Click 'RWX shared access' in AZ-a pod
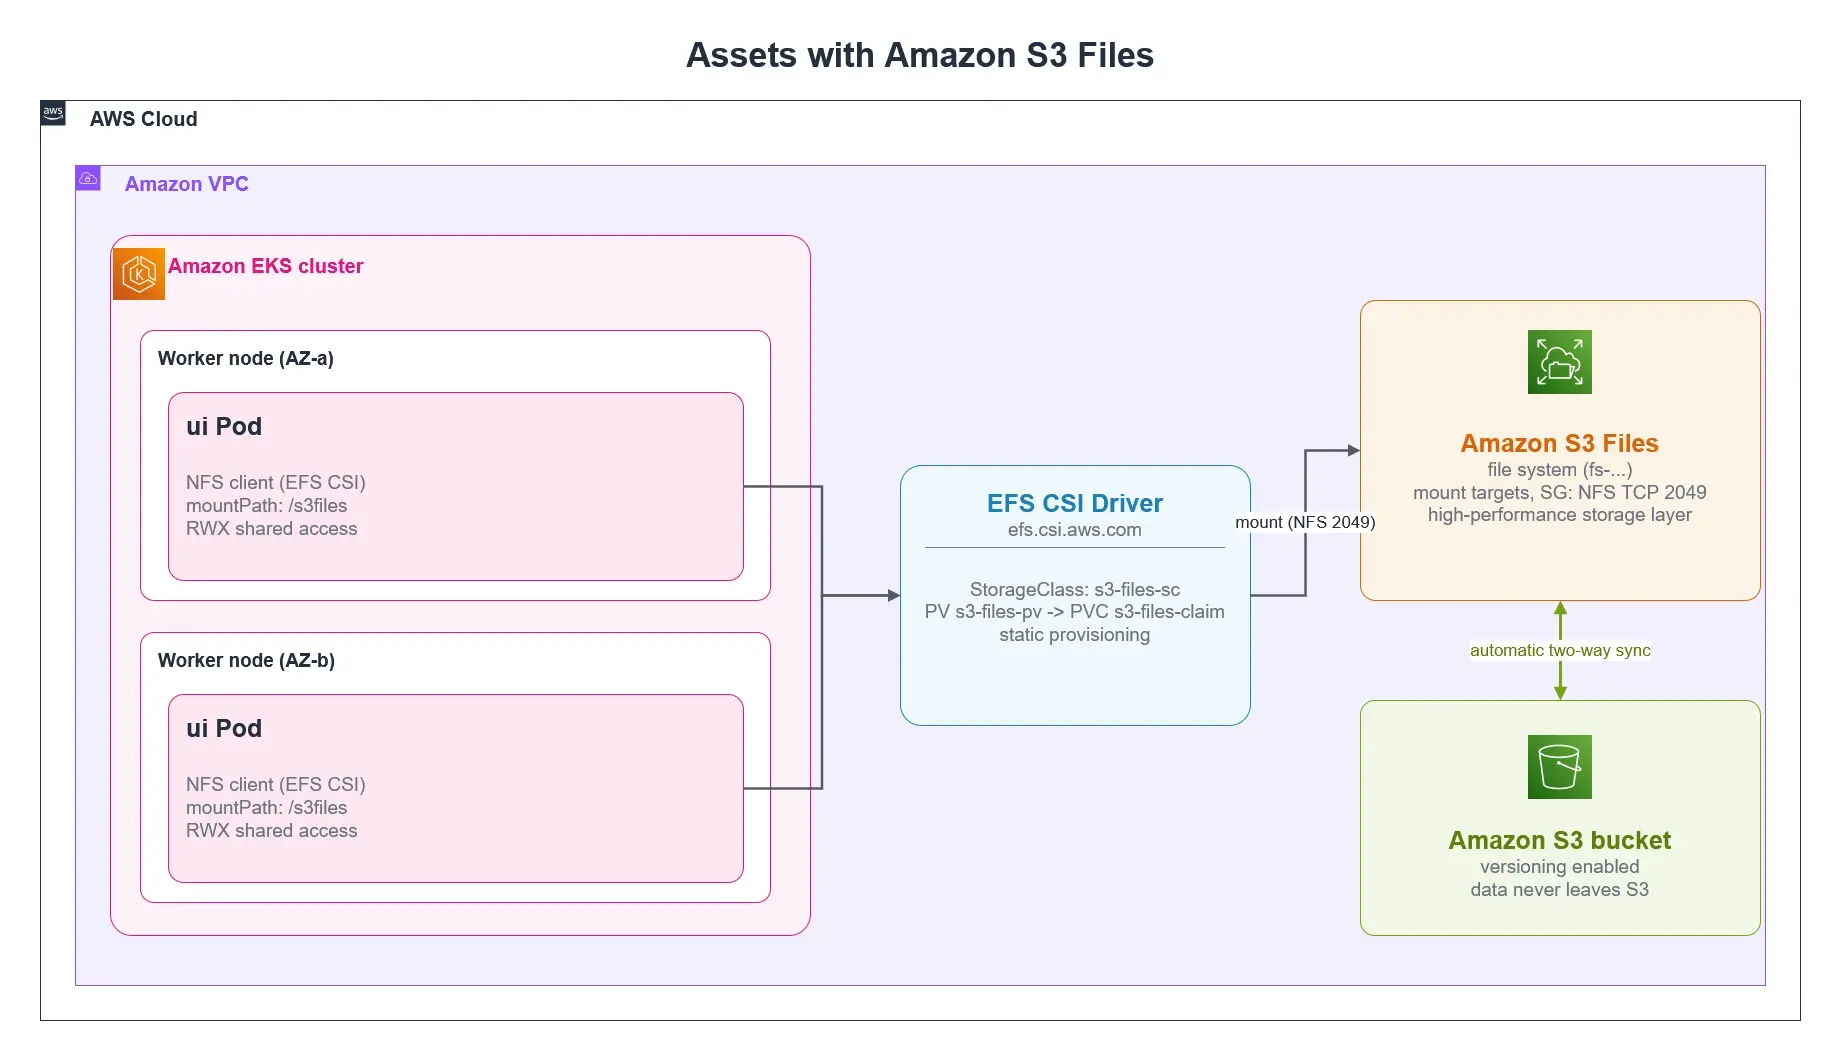 pyautogui.click(x=272, y=528)
